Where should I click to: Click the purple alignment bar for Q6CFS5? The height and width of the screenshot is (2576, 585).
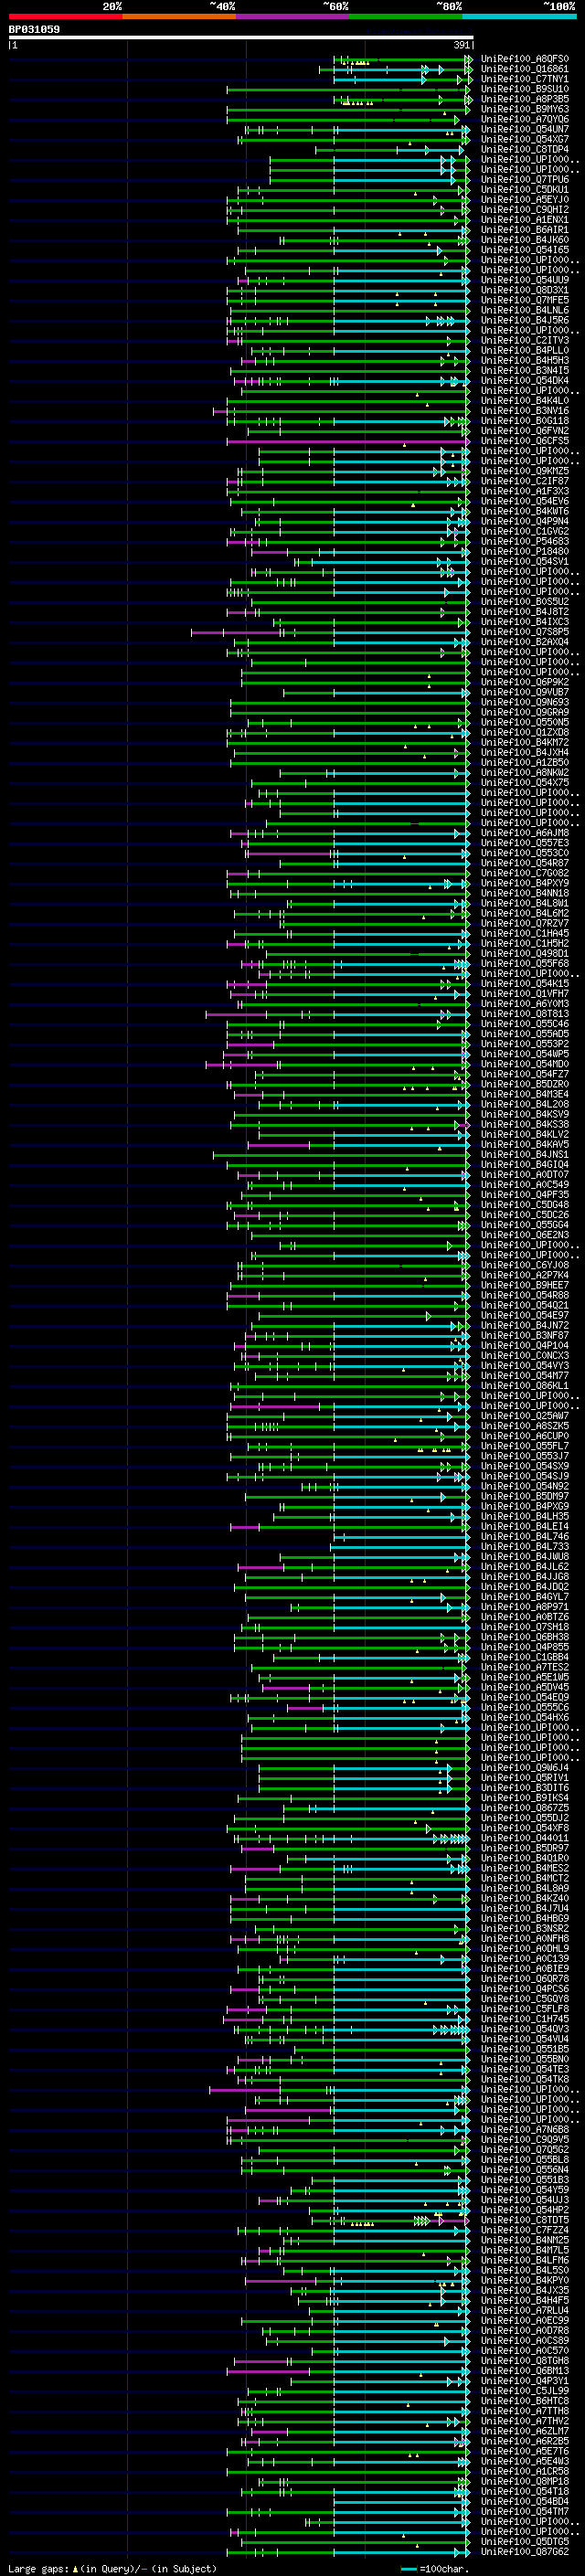point(348,441)
